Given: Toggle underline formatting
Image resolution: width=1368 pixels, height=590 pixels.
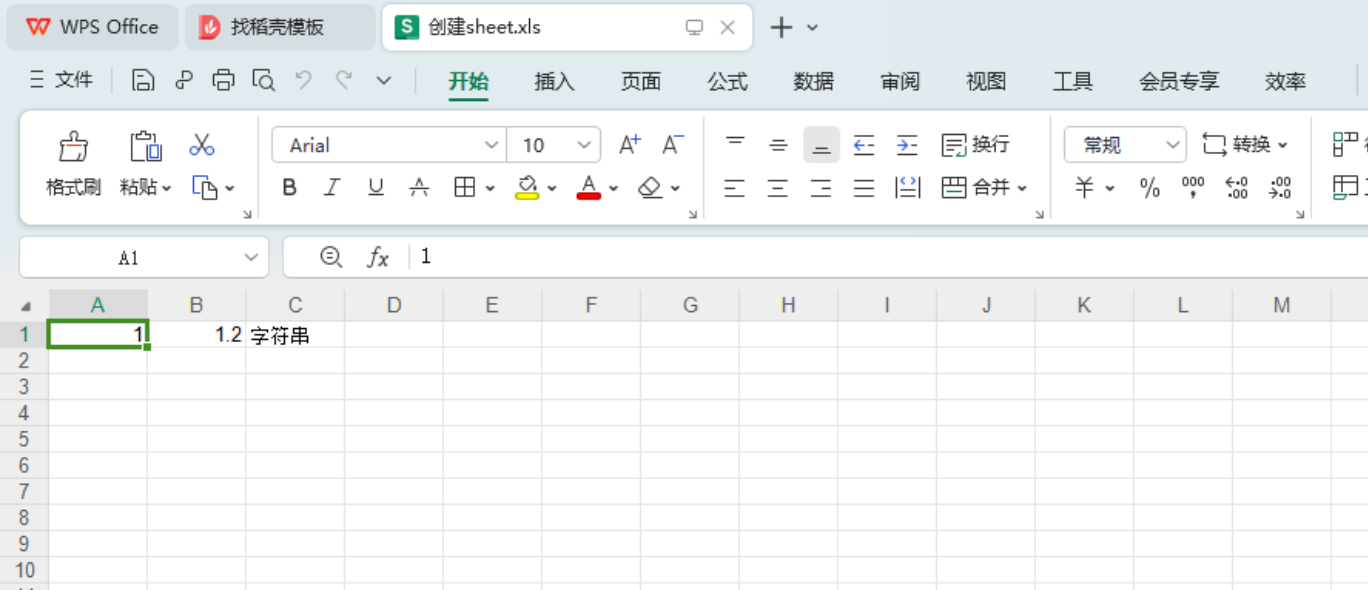Looking at the screenshot, I should [375, 187].
